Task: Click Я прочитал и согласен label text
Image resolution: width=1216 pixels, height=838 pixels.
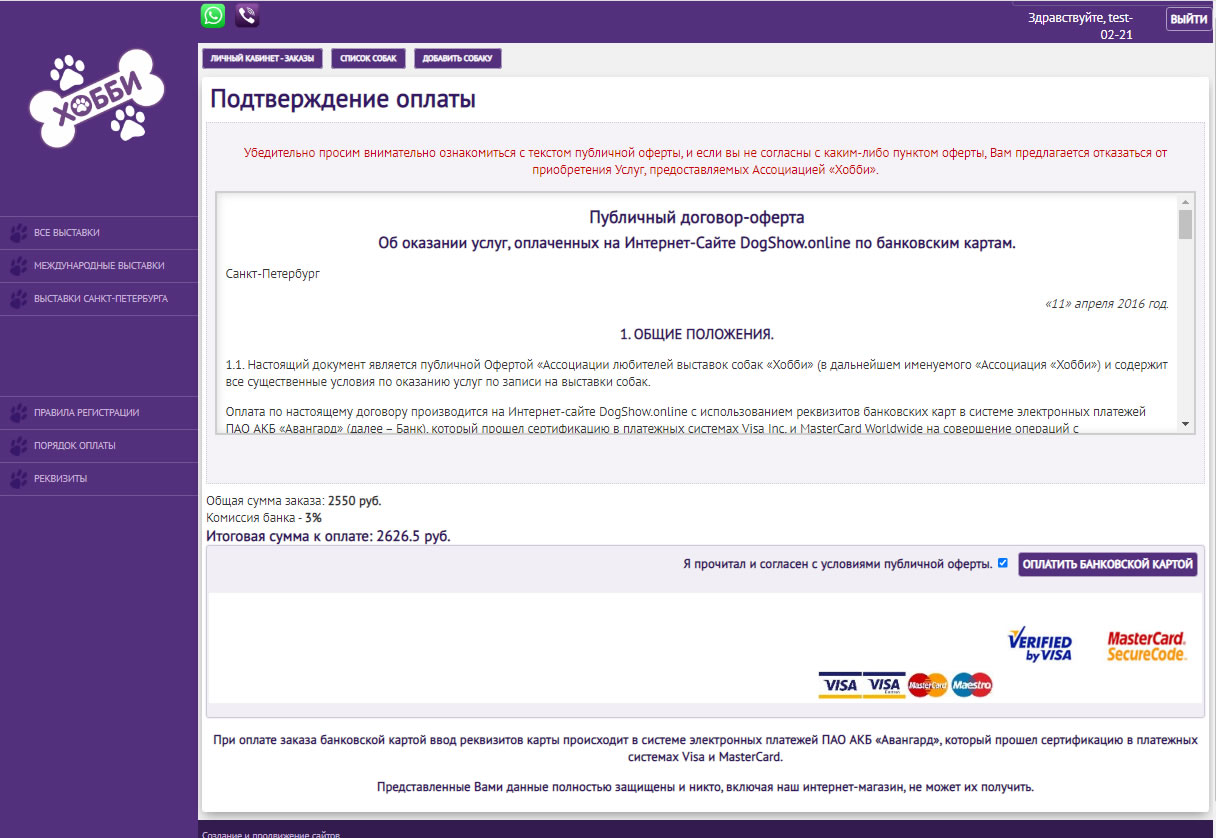Action: [x=838, y=564]
